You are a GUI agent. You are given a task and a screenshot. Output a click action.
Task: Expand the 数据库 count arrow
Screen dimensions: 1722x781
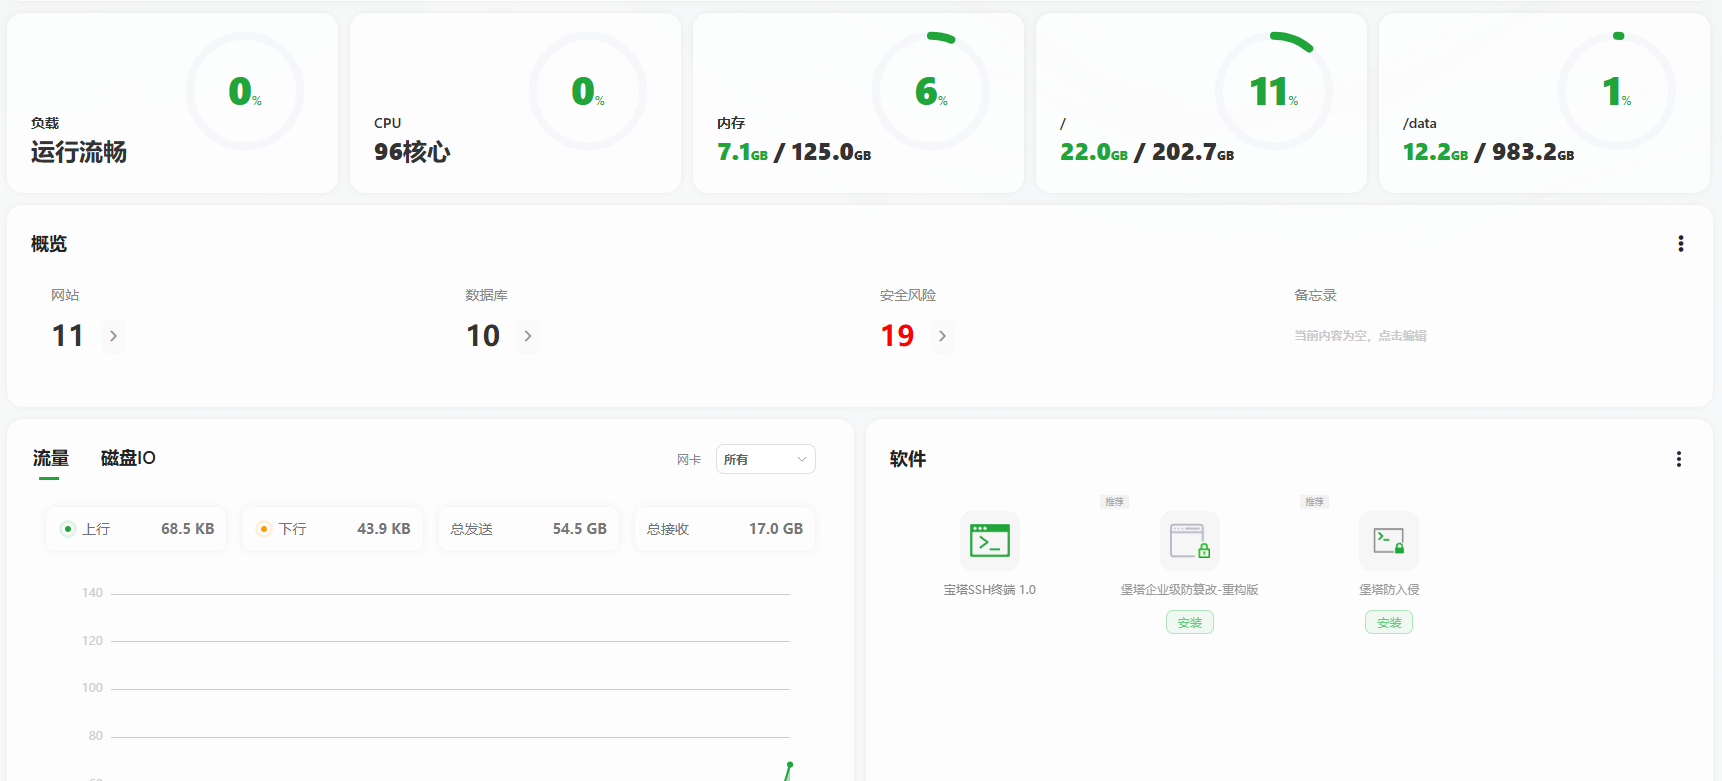point(528,336)
